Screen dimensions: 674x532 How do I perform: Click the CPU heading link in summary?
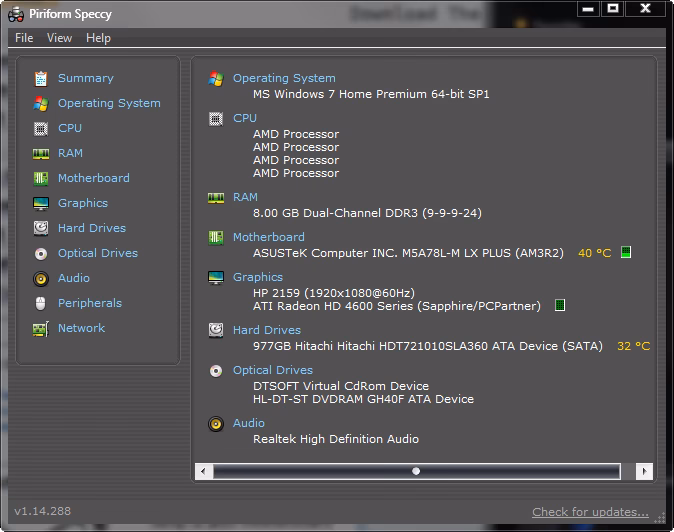click(x=245, y=118)
